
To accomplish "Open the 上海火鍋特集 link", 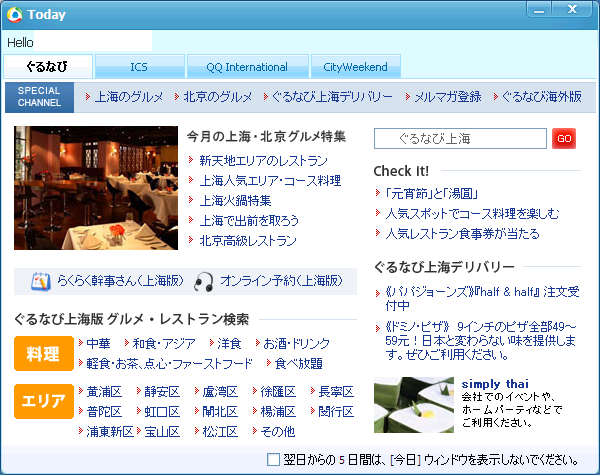I will point(235,201).
